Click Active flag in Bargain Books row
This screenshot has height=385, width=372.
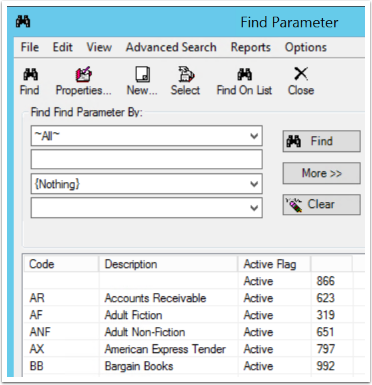point(258,366)
